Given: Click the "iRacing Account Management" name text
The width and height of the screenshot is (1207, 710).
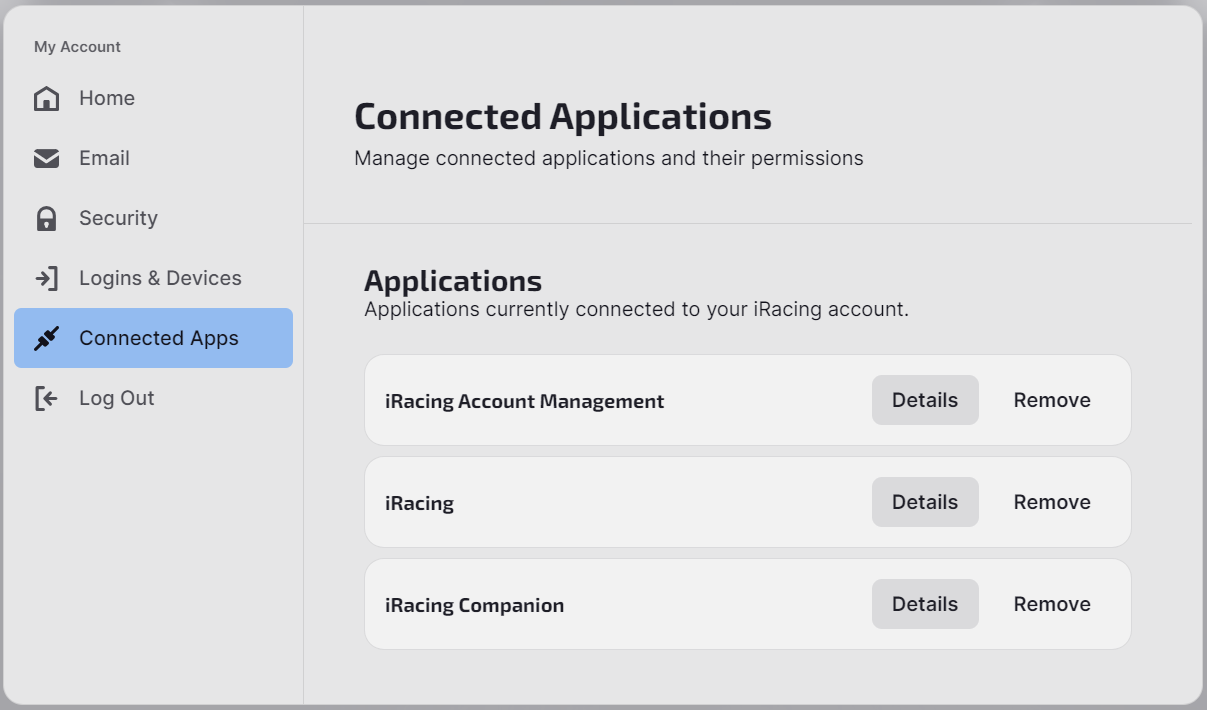Looking at the screenshot, I should tap(524, 401).
